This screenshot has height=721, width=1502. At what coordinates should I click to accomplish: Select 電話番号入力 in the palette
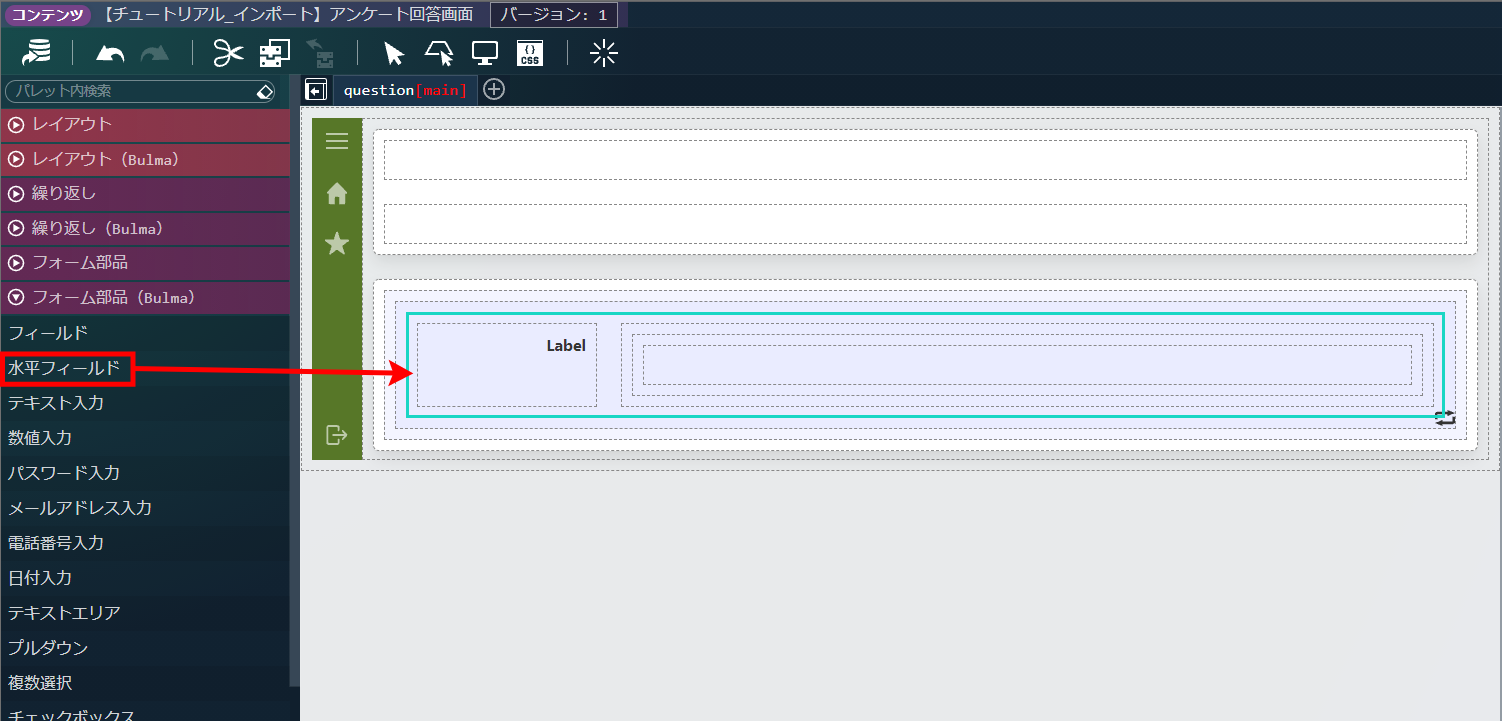145,543
